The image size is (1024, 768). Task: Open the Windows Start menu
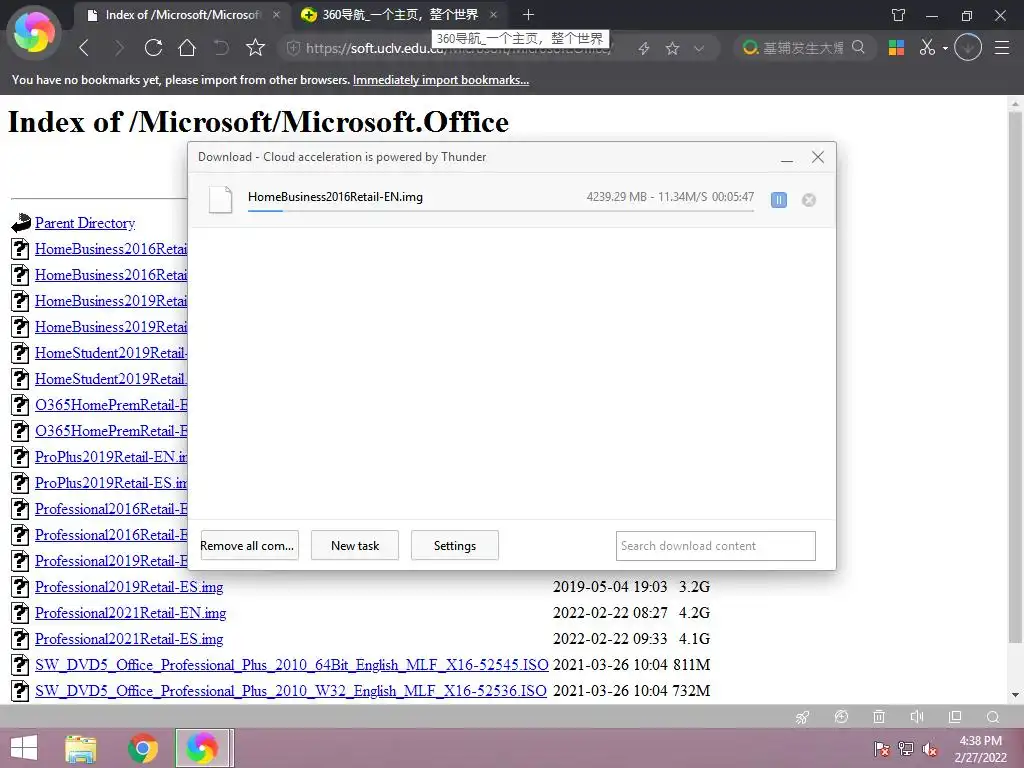(24, 748)
